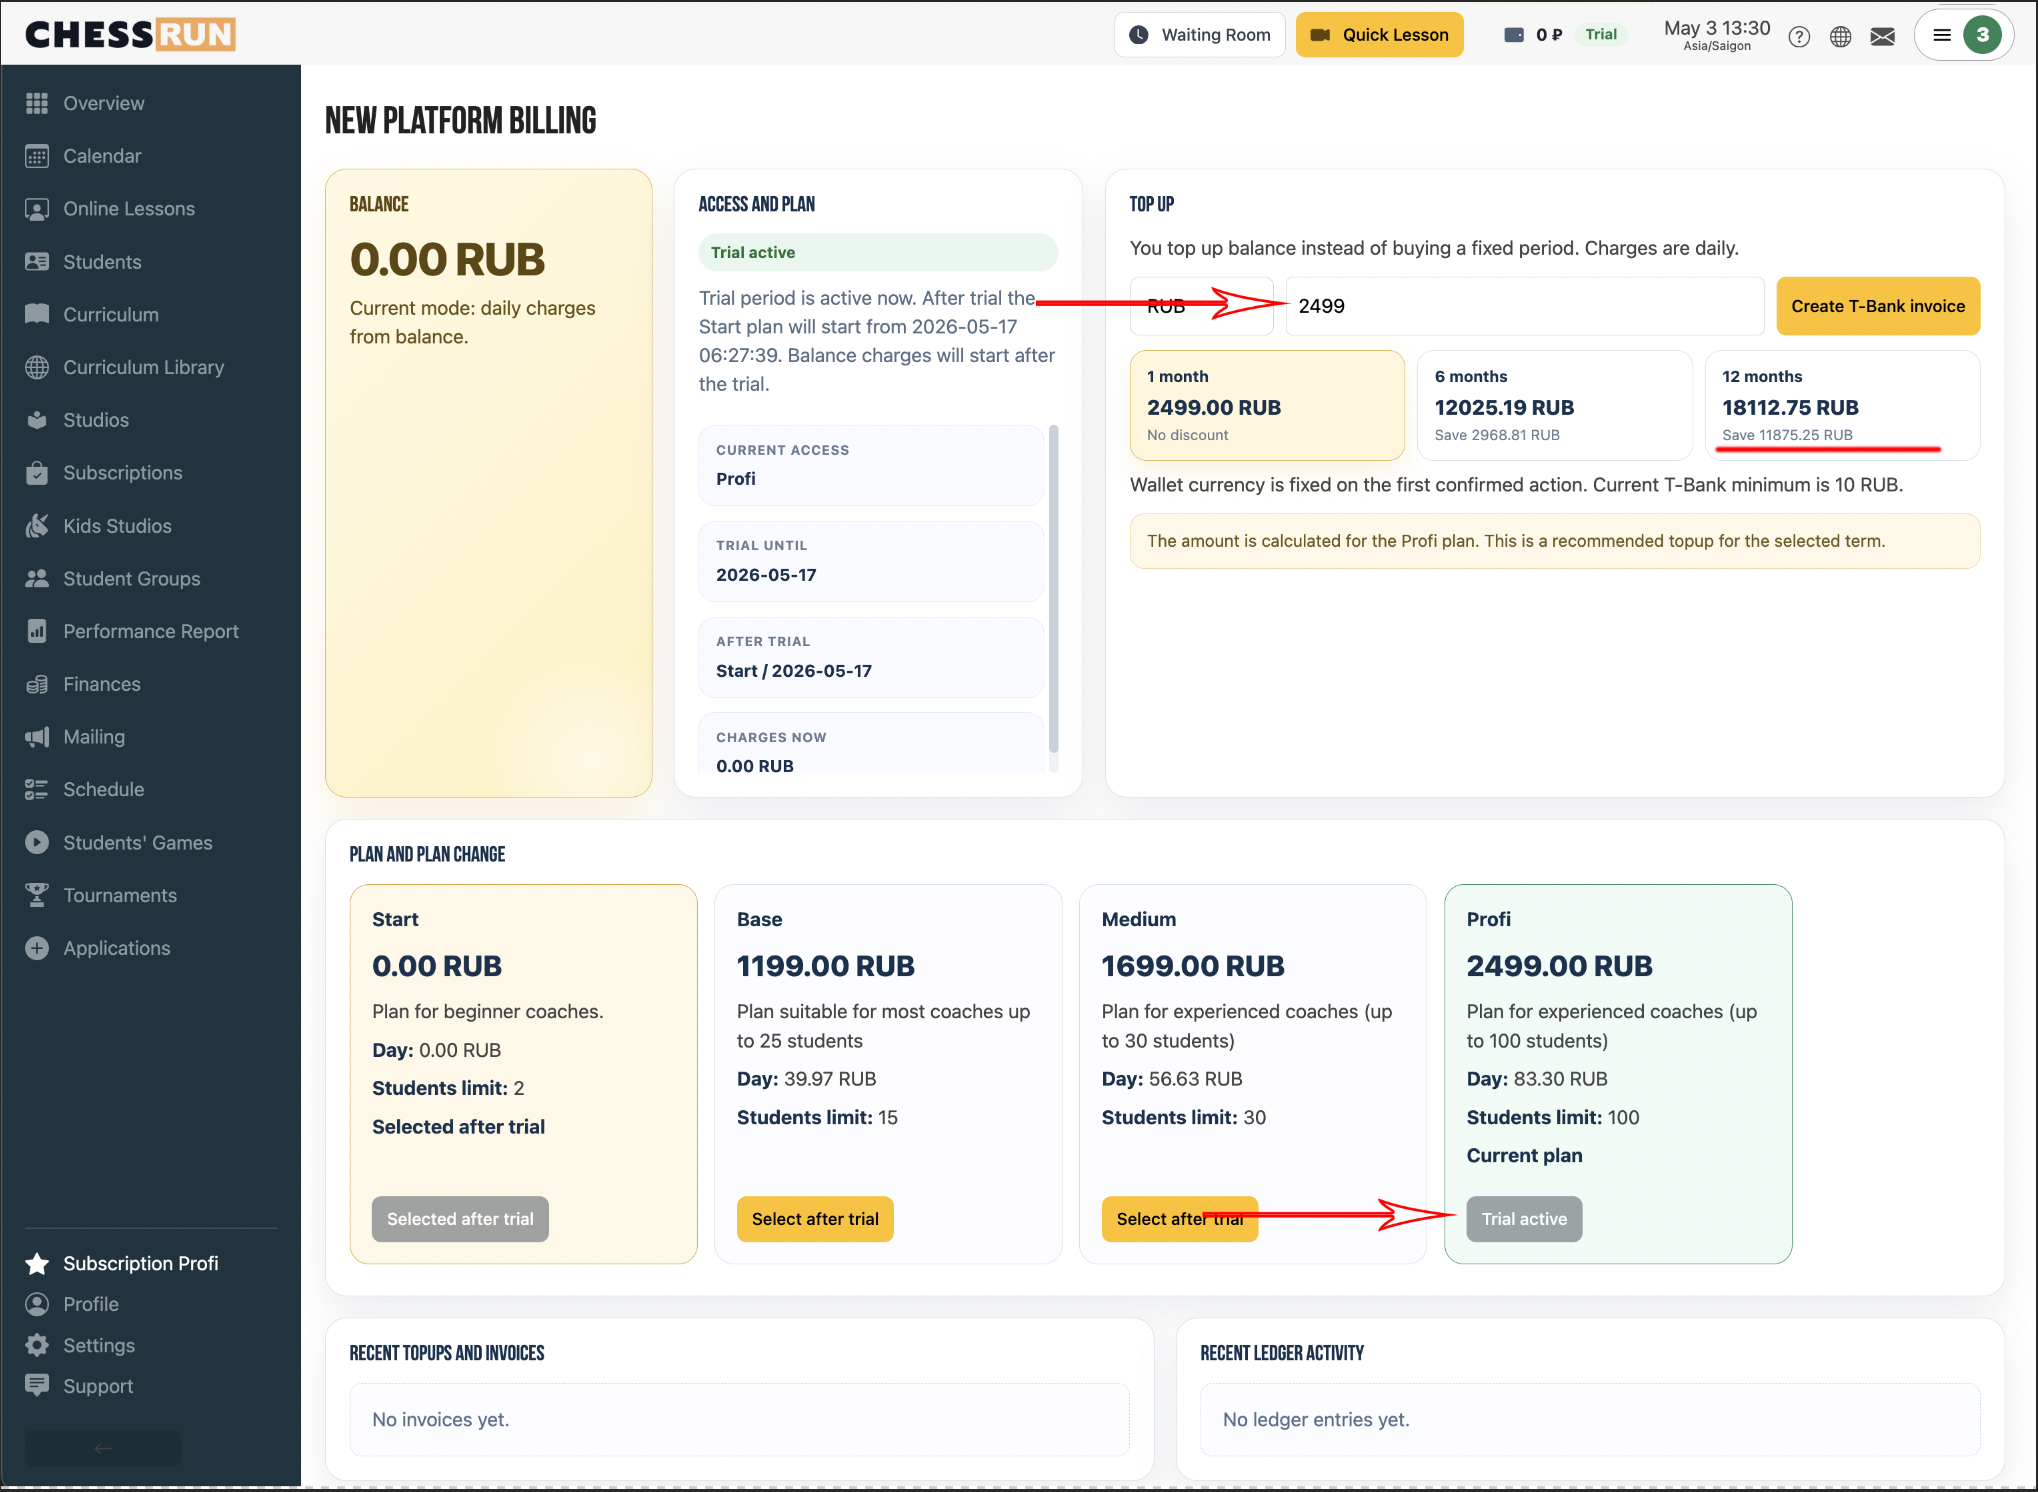Click the Students sidebar icon
Screen dimensions: 2038x1492
(x=37, y=262)
